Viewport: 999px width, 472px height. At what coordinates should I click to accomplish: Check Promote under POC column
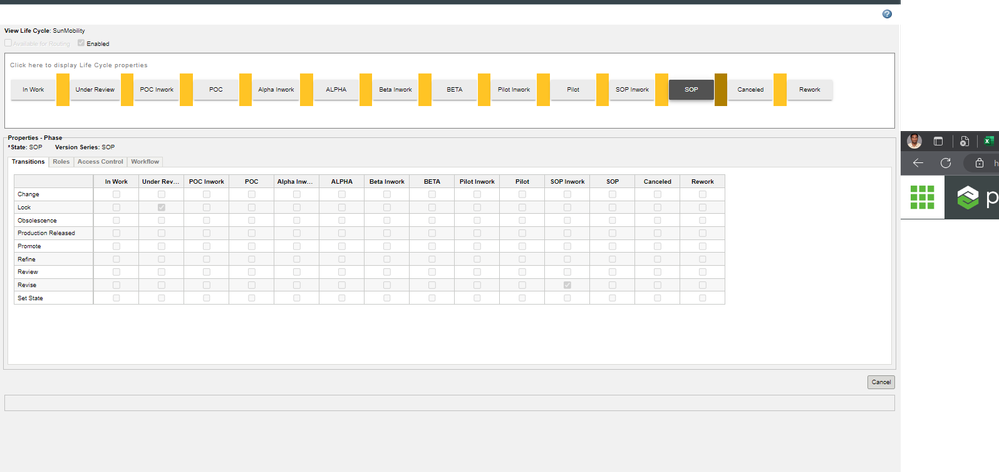coord(252,246)
